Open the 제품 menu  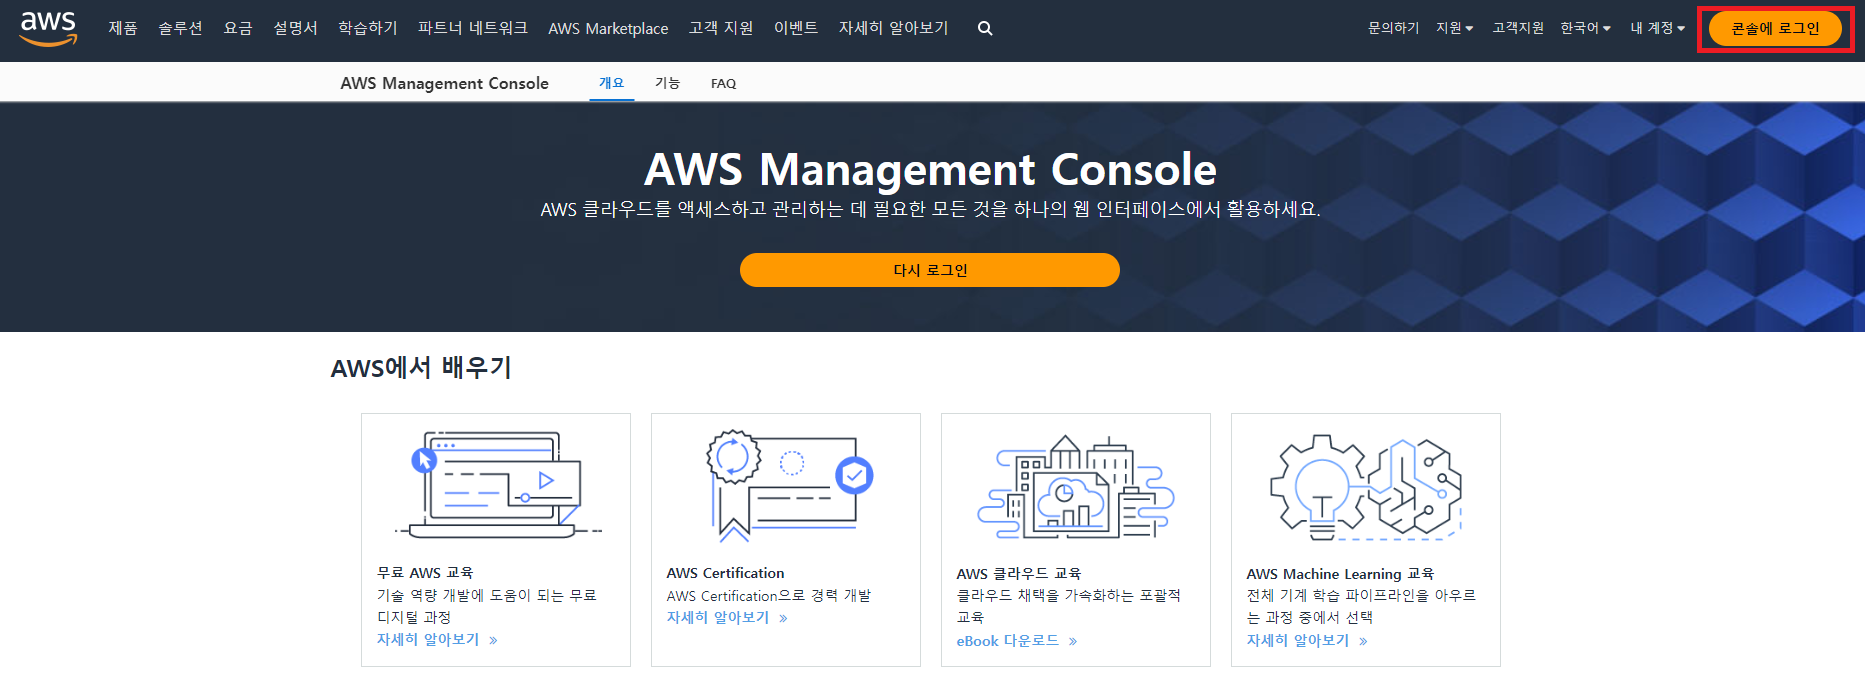point(123,28)
